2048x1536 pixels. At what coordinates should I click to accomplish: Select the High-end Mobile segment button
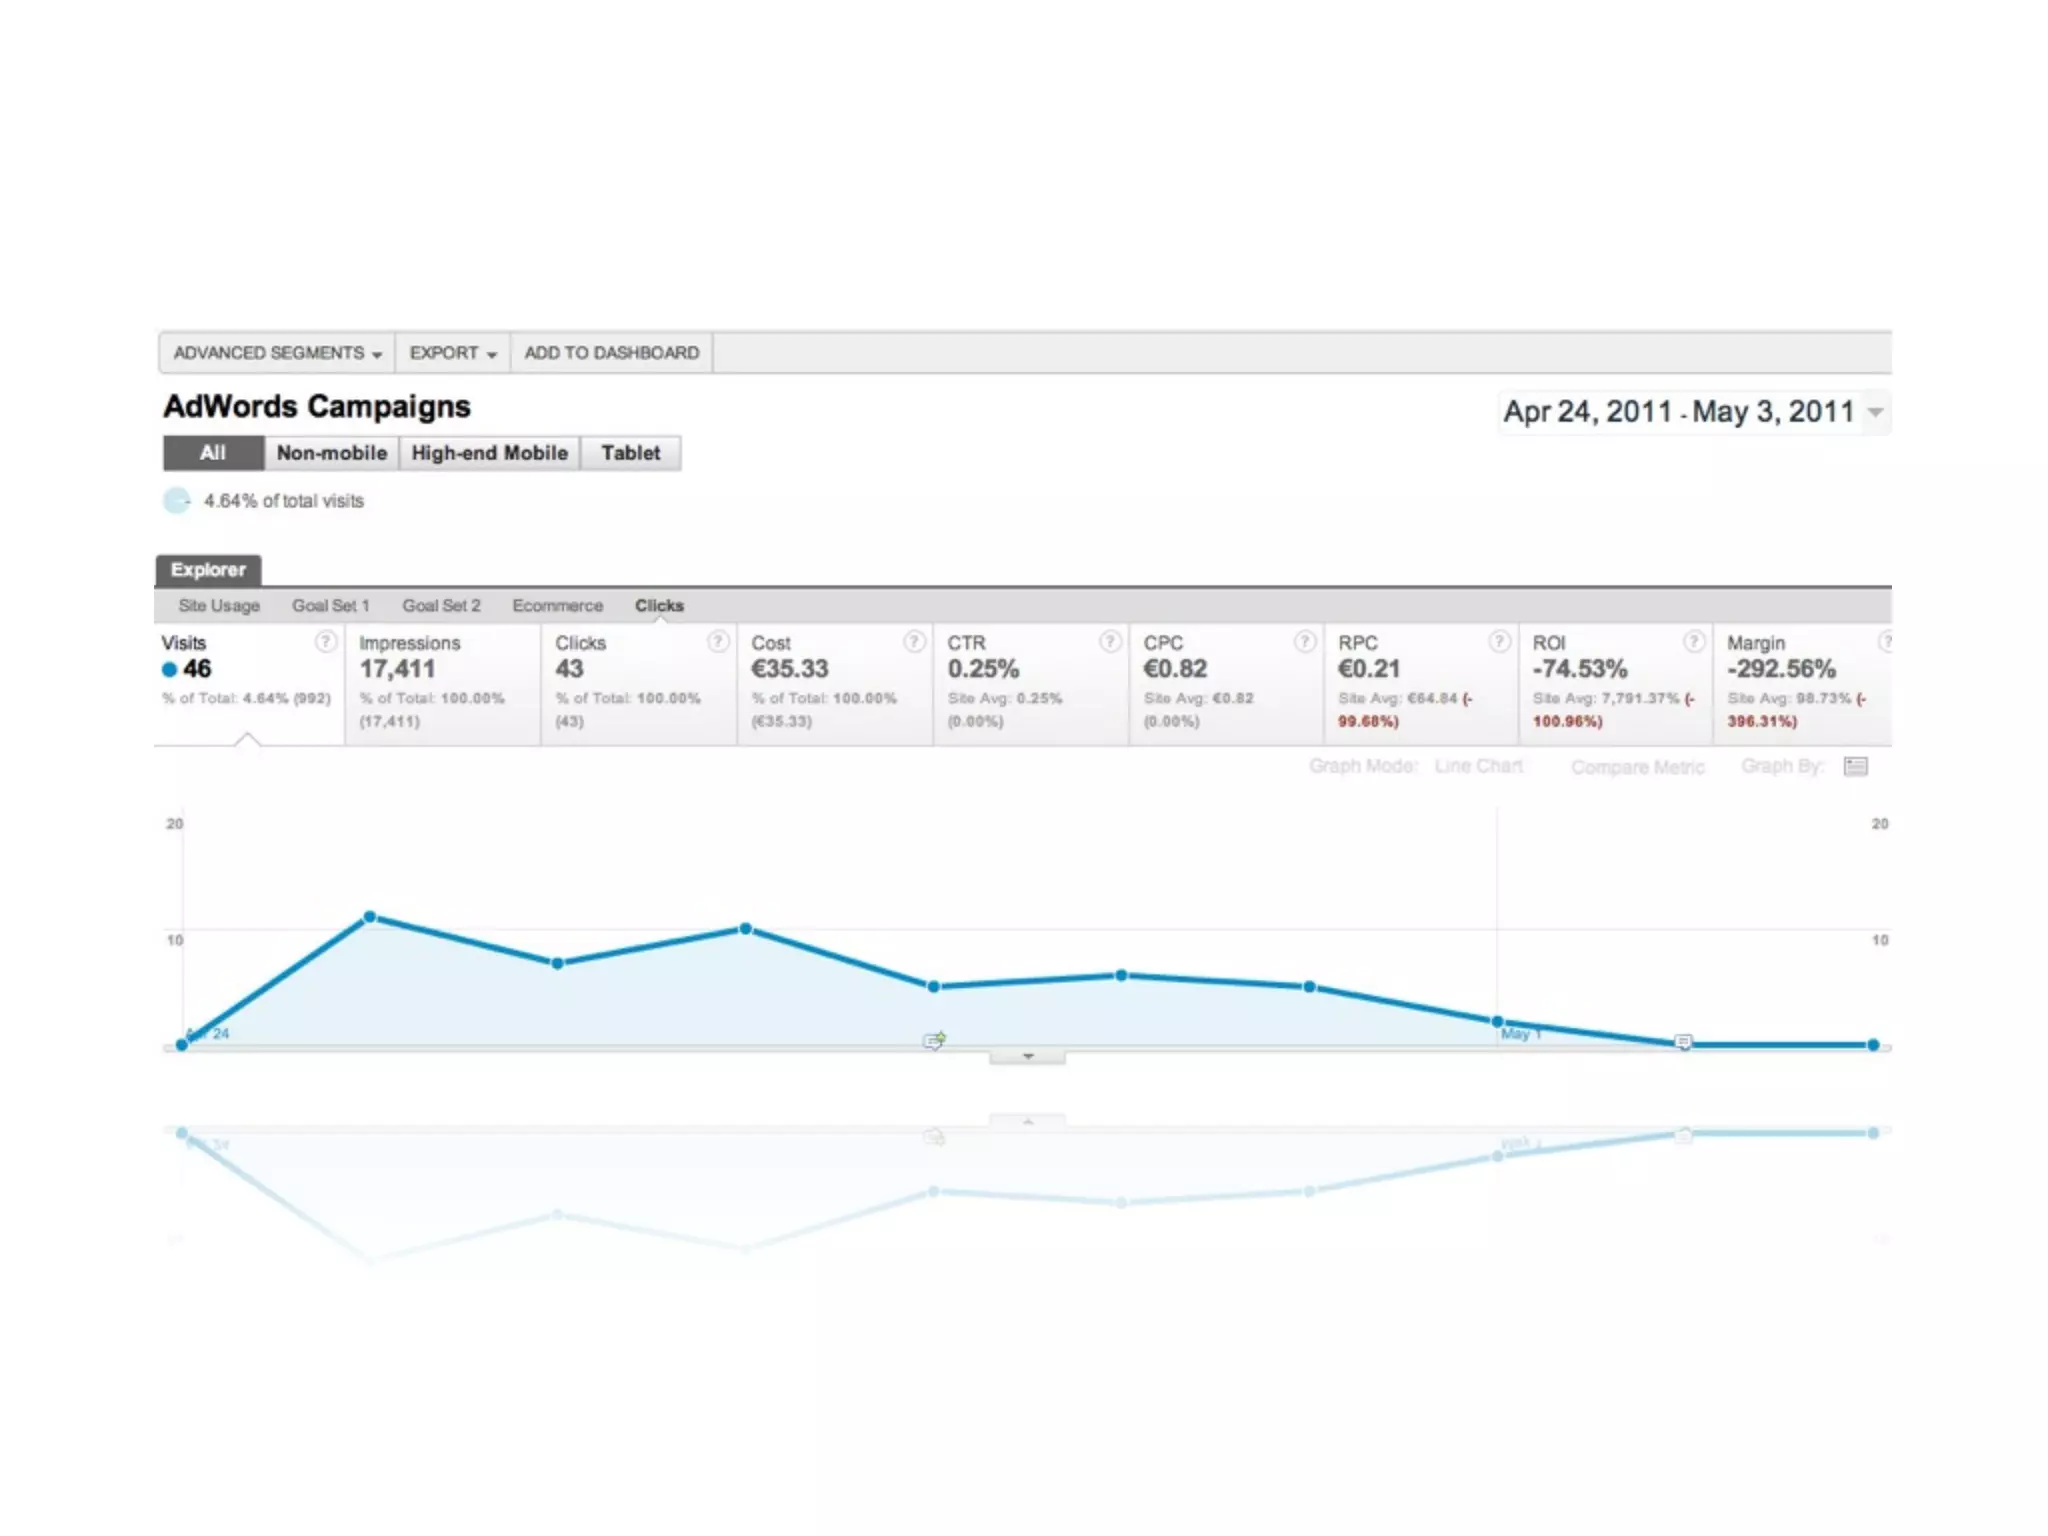pyautogui.click(x=489, y=453)
